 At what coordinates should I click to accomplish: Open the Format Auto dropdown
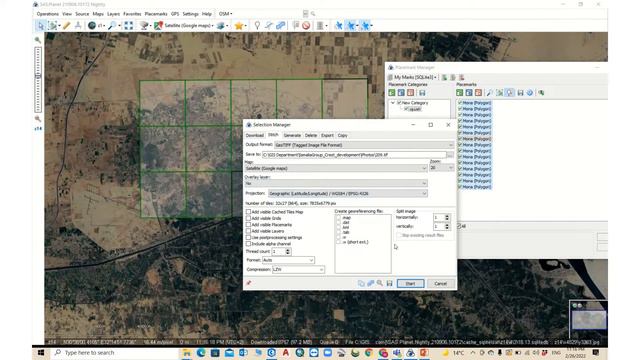pos(288,260)
